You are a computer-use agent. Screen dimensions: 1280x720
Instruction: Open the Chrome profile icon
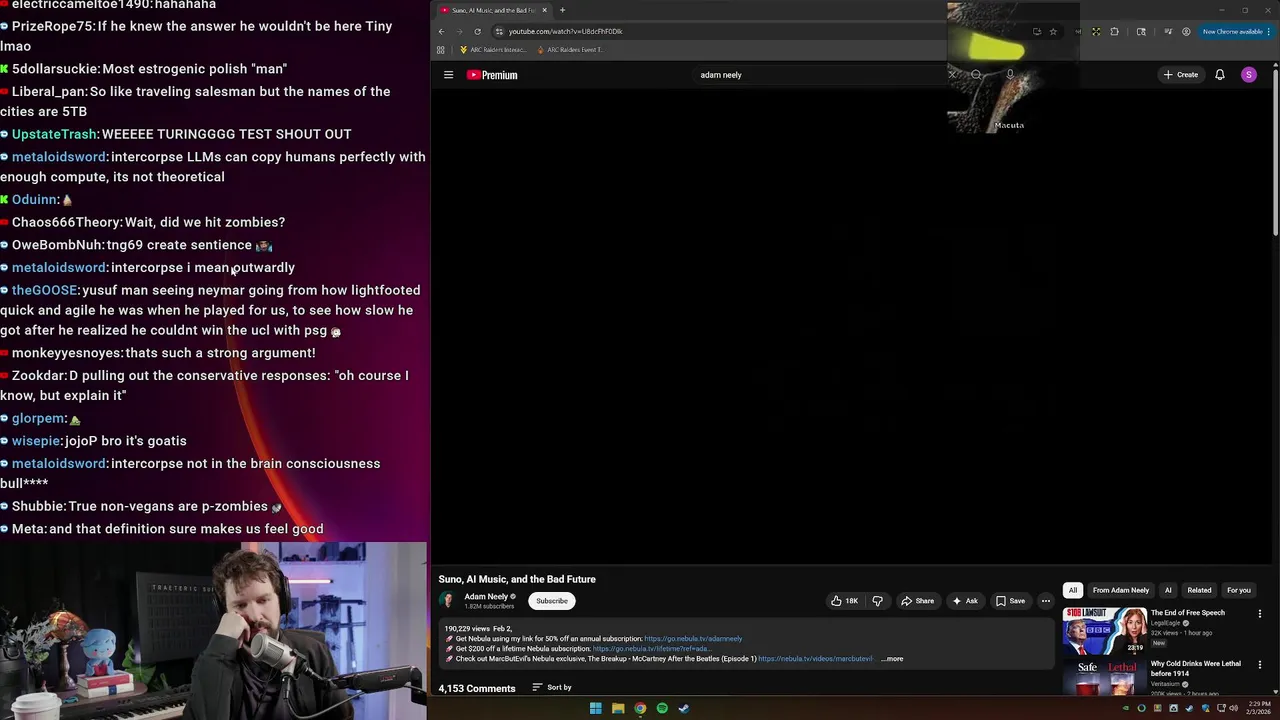click(x=1186, y=31)
